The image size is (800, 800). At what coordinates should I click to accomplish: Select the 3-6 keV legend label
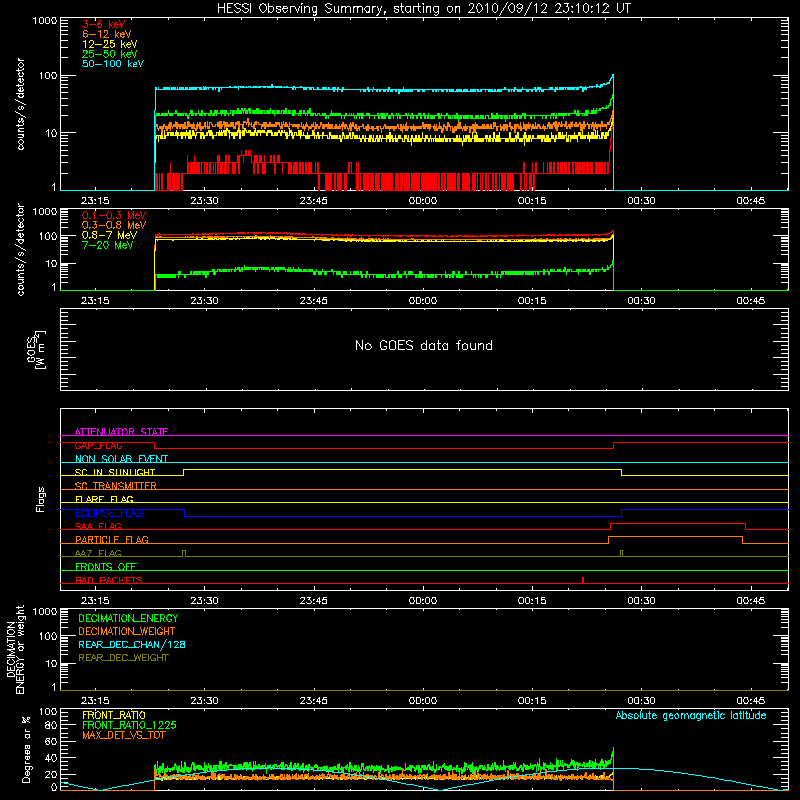103,24
